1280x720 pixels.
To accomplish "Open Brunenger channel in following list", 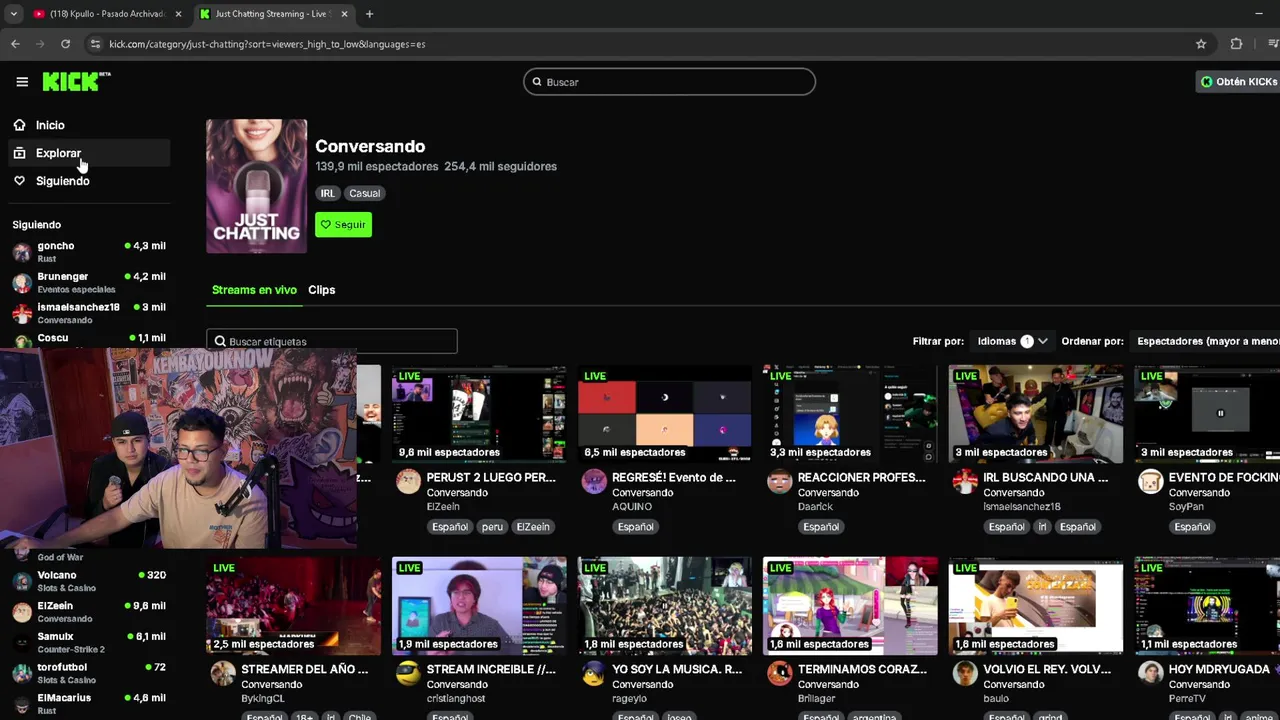I will point(89,282).
